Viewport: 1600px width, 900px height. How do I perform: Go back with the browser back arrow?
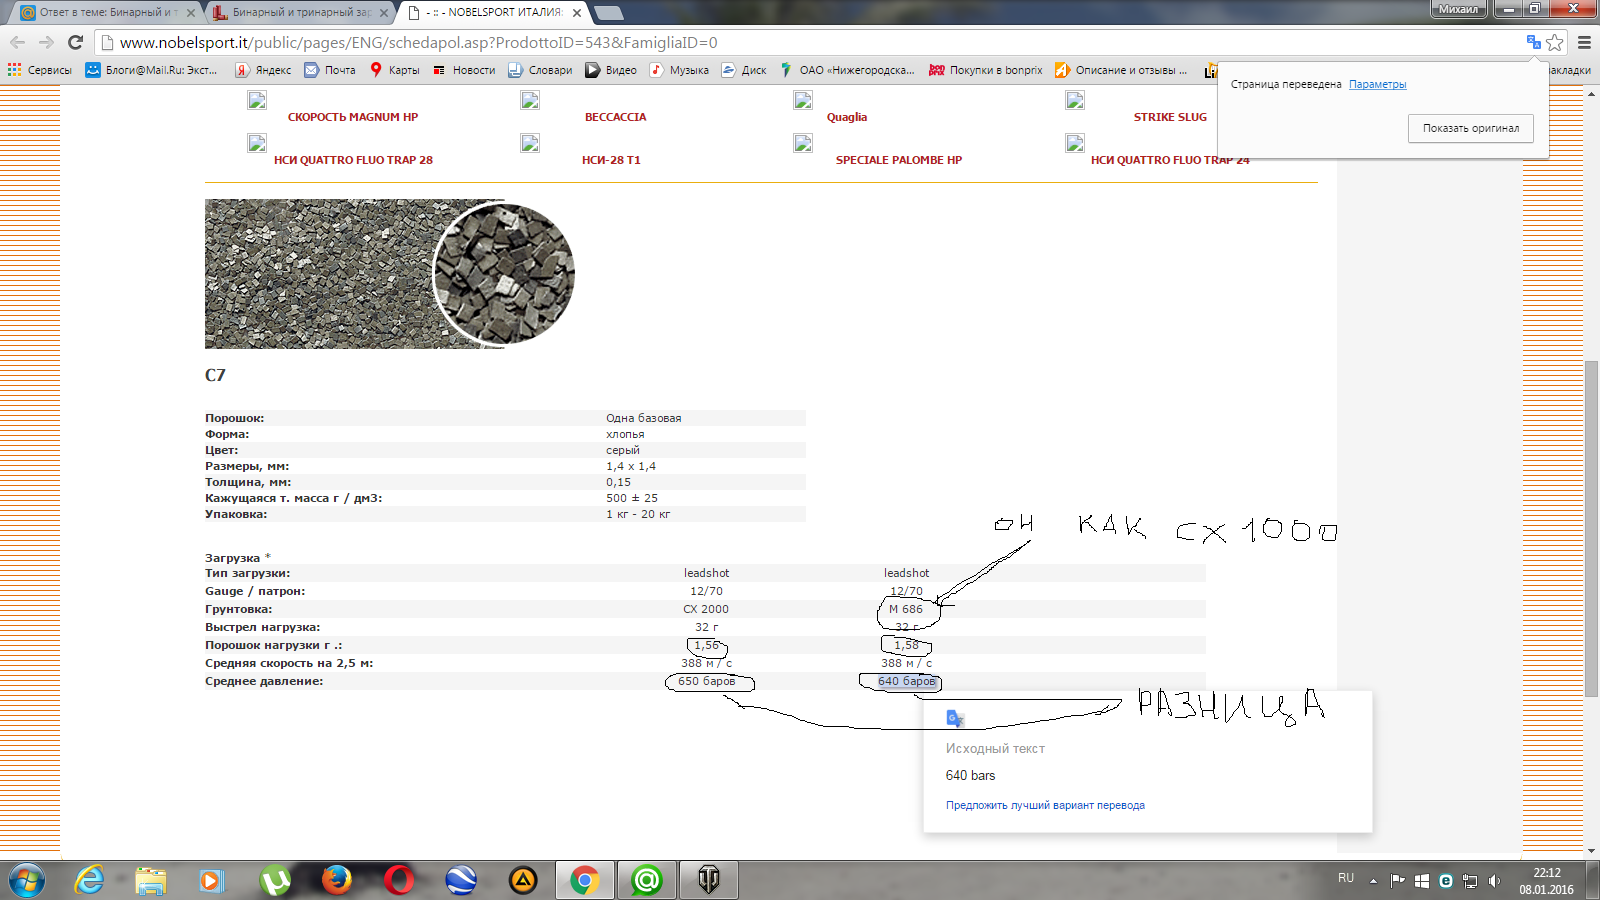coord(18,42)
